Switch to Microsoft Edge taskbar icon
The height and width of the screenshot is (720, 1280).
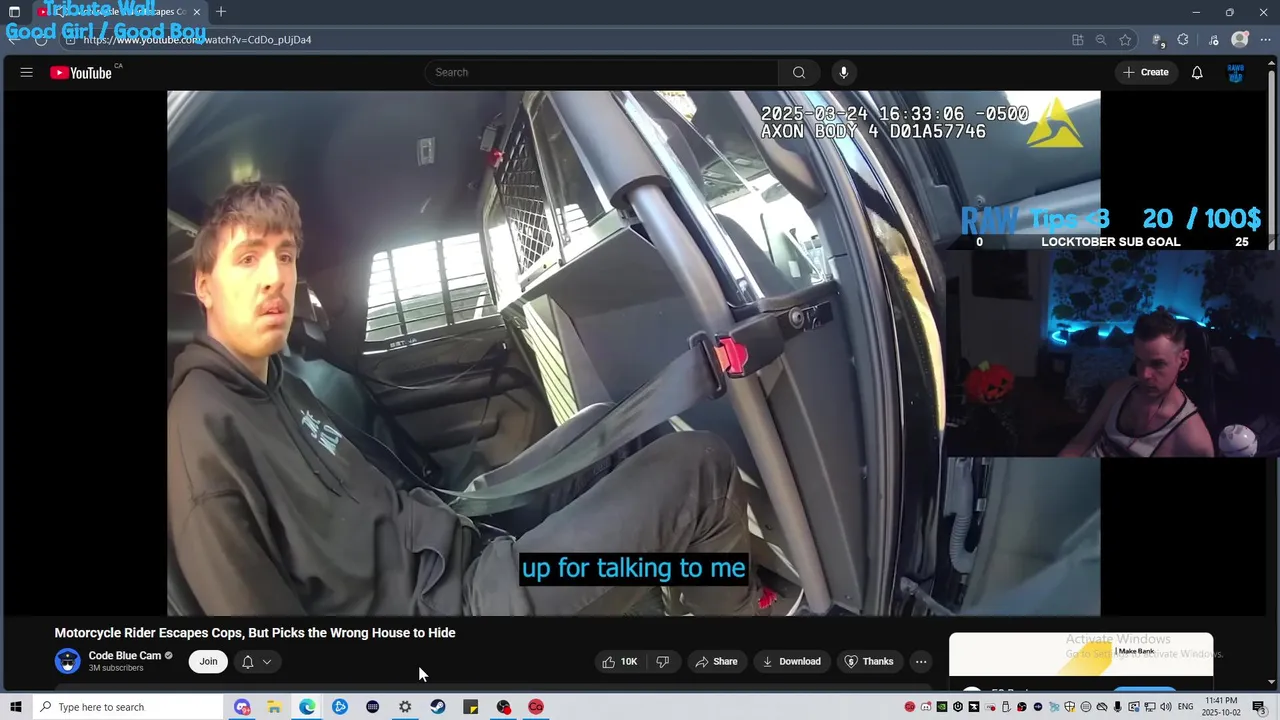pos(307,707)
